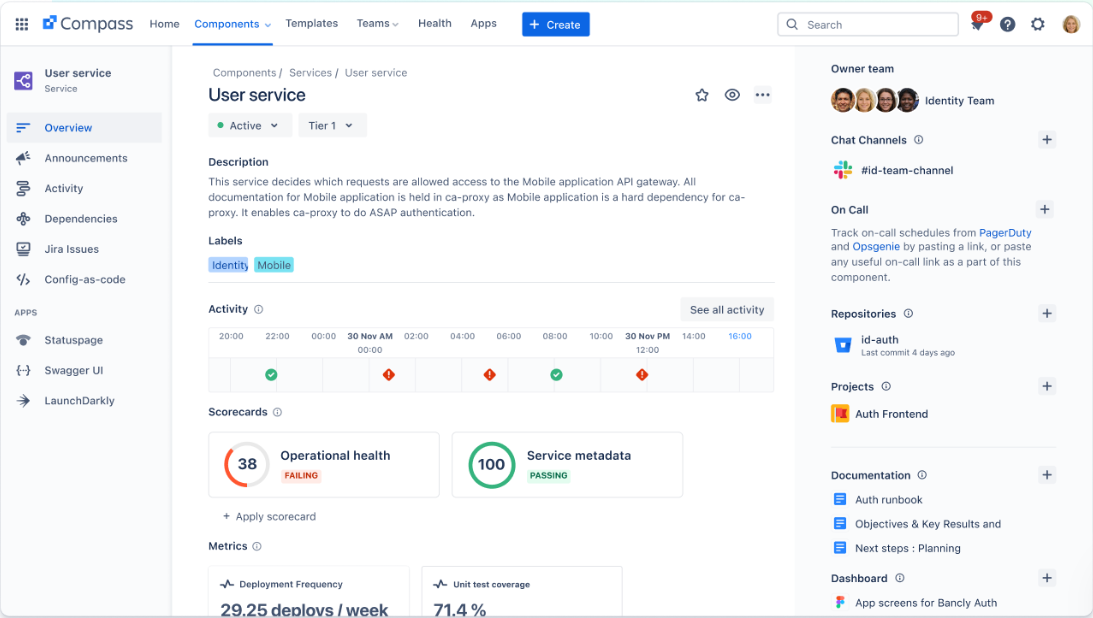This screenshot has height=618, width=1093.
Task: Open Announcements in the sidebar
Action: (x=84, y=158)
